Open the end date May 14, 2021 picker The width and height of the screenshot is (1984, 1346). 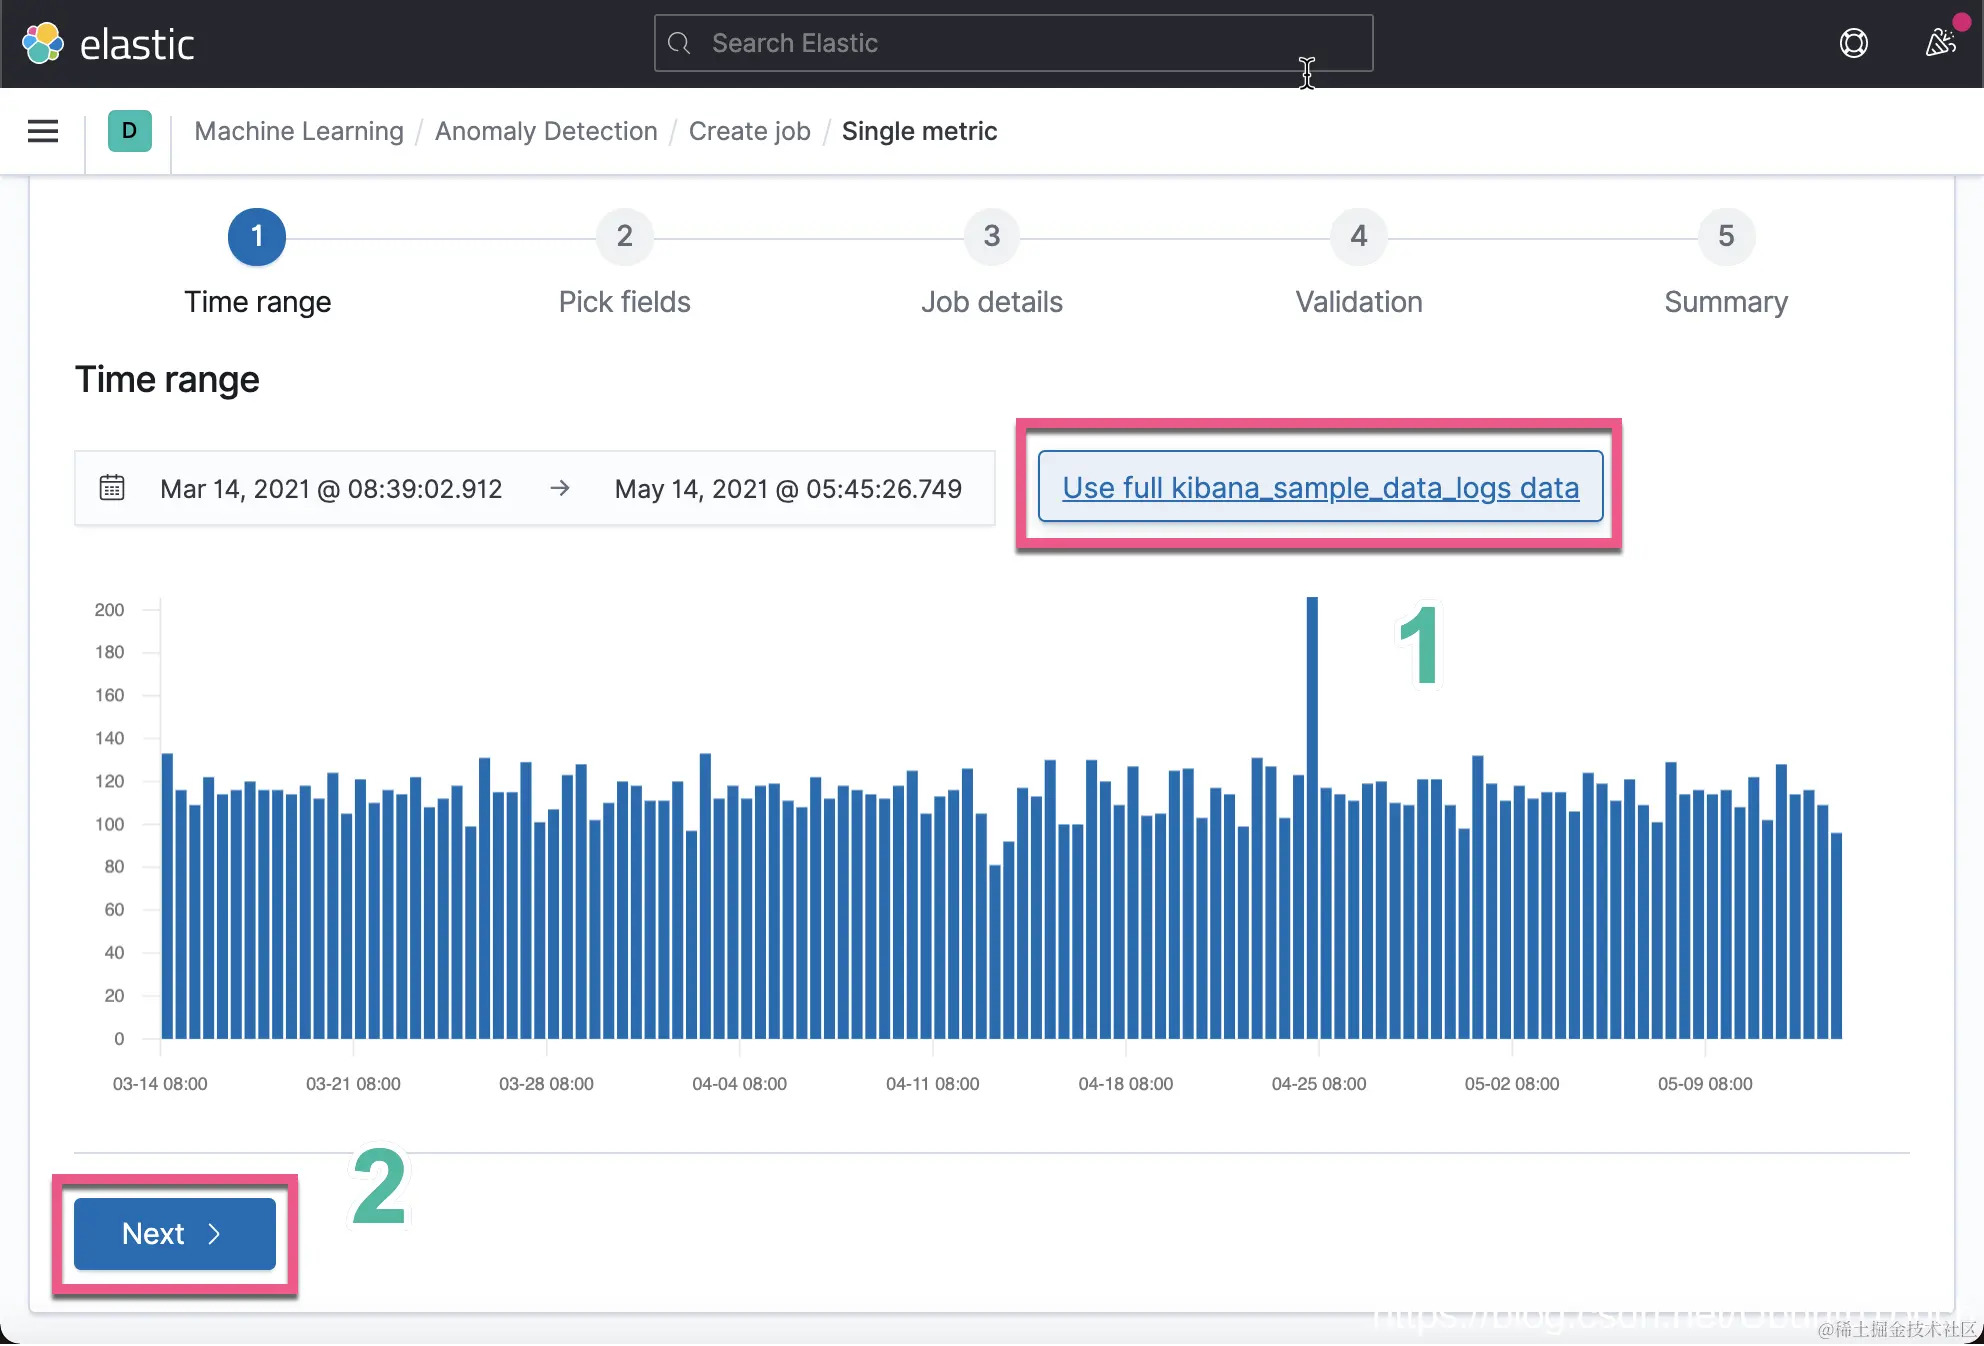point(788,488)
